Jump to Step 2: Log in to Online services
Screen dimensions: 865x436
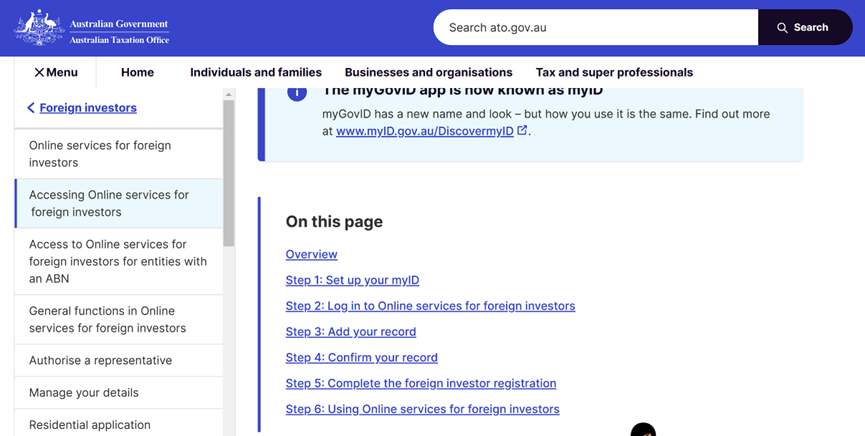(430, 306)
